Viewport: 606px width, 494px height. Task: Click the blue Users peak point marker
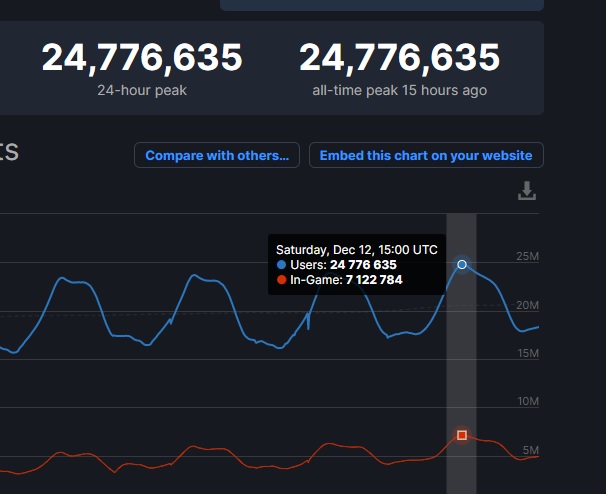[462, 264]
